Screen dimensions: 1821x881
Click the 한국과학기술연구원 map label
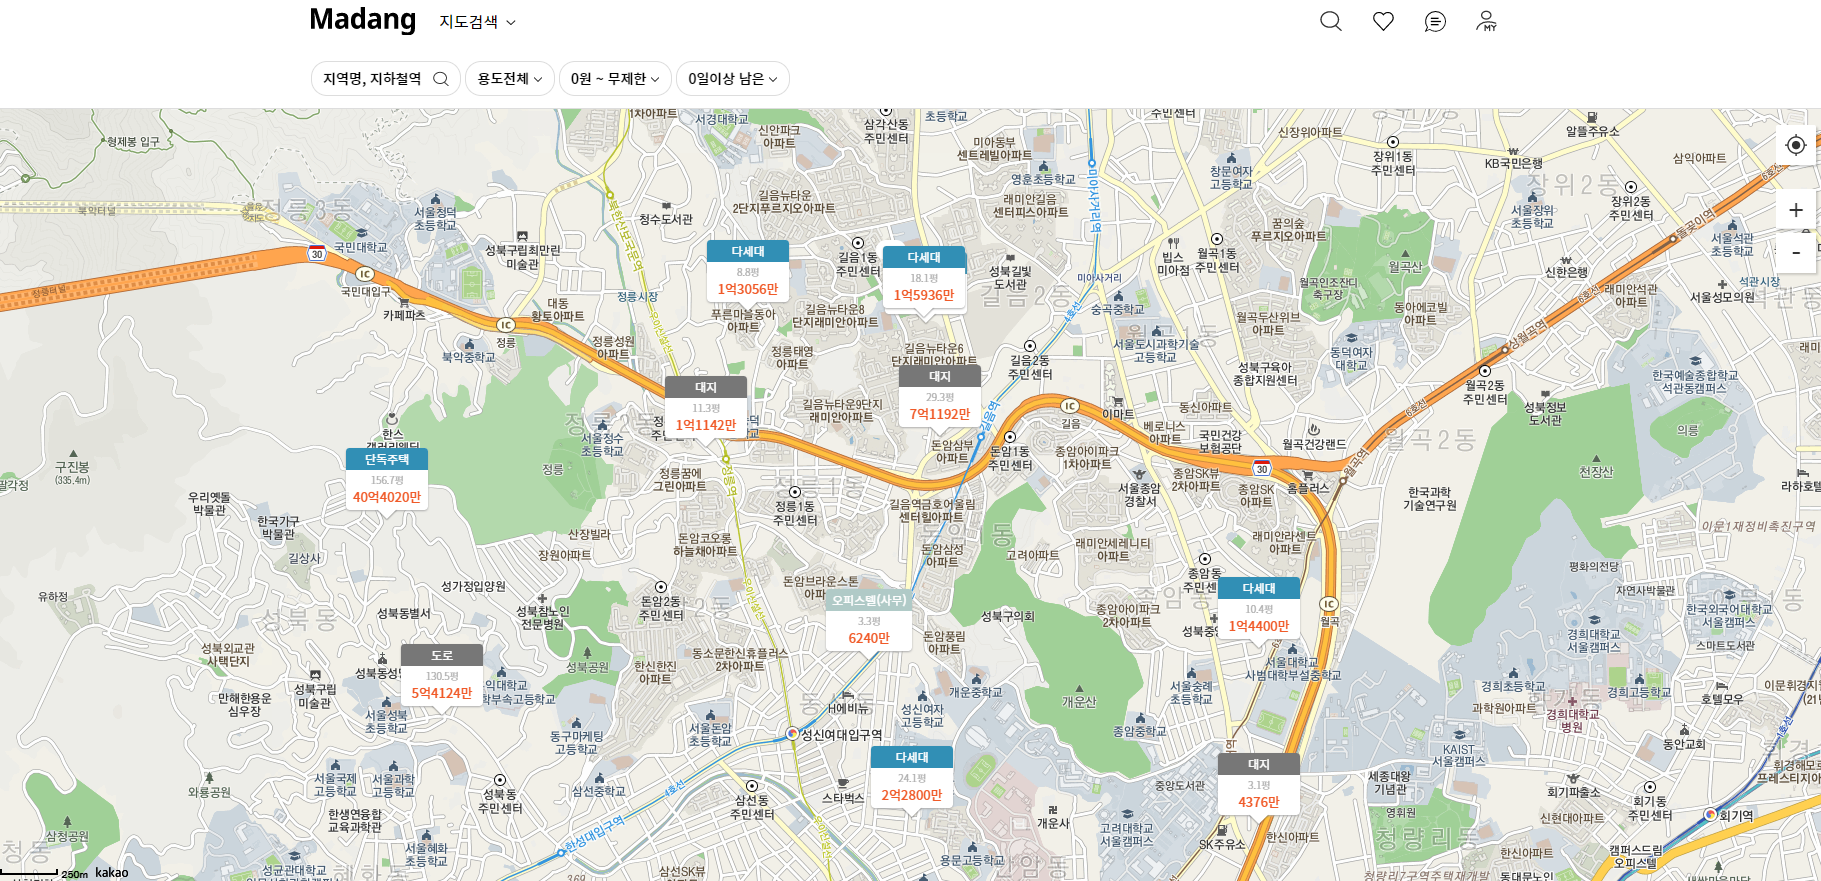coord(1430,499)
